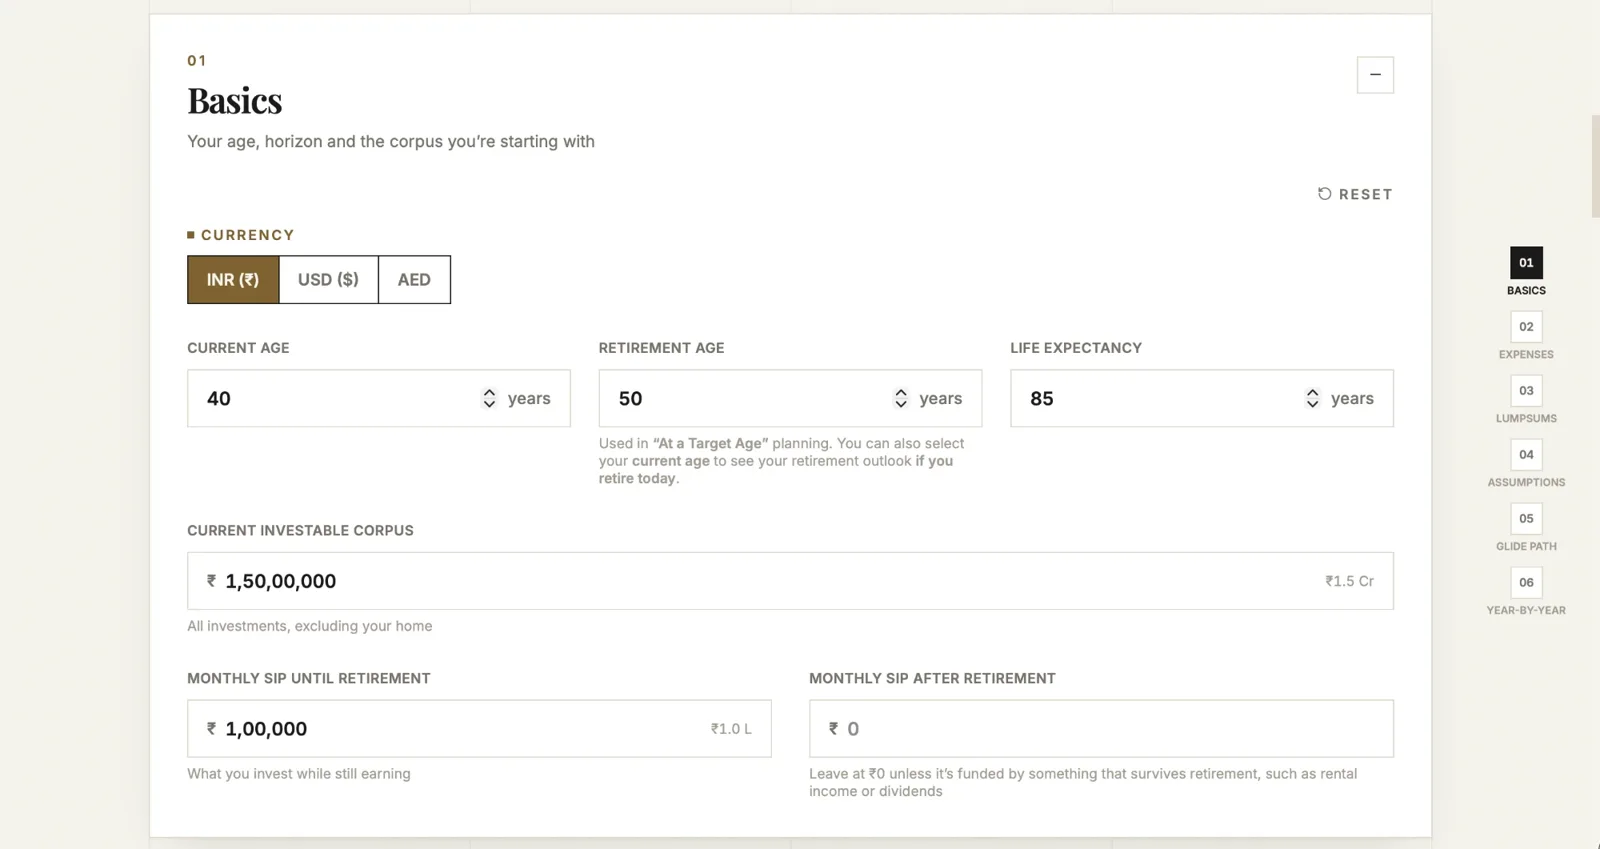Click 'All investments, excluding your home' hint

coord(310,626)
